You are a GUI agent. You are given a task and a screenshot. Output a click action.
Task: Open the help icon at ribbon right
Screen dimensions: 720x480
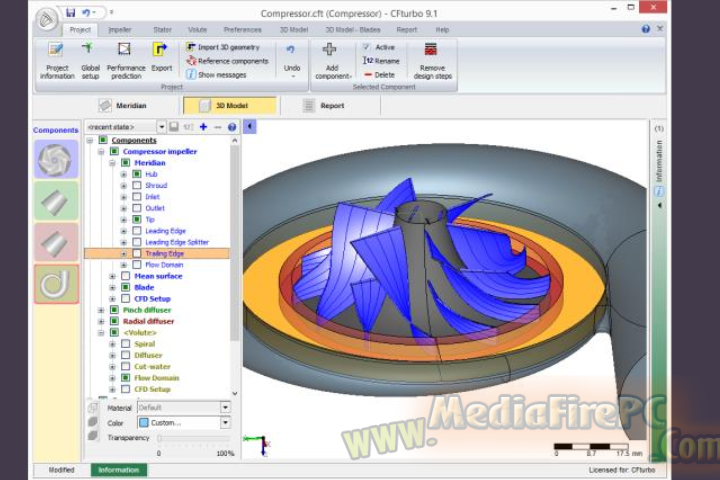(646, 29)
